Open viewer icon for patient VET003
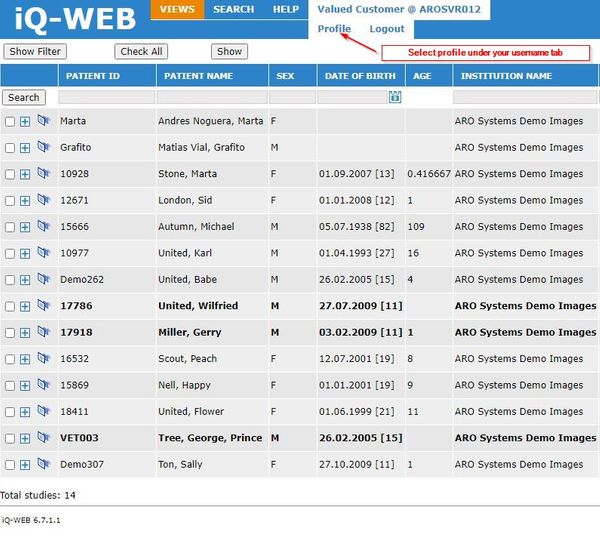600x537 pixels. [x=44, y=437]
